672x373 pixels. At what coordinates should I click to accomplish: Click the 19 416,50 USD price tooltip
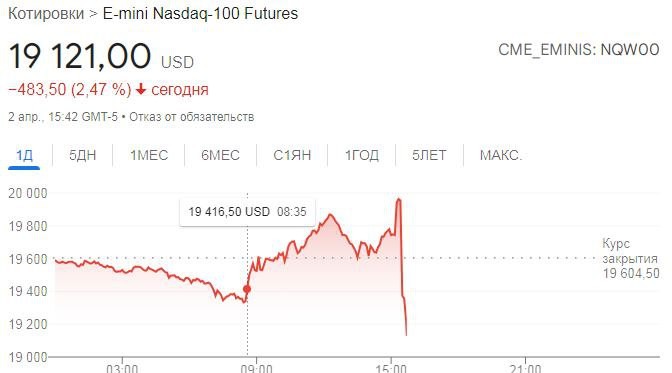pyautogui.click(x=247, y=212)
